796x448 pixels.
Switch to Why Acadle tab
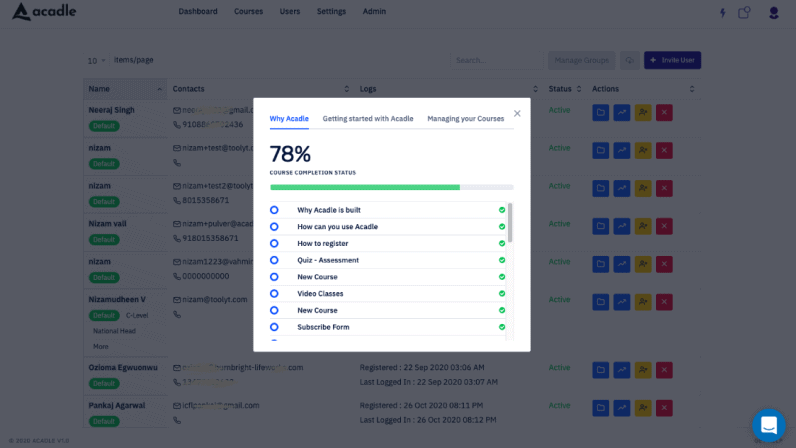(x=289, y=118)
